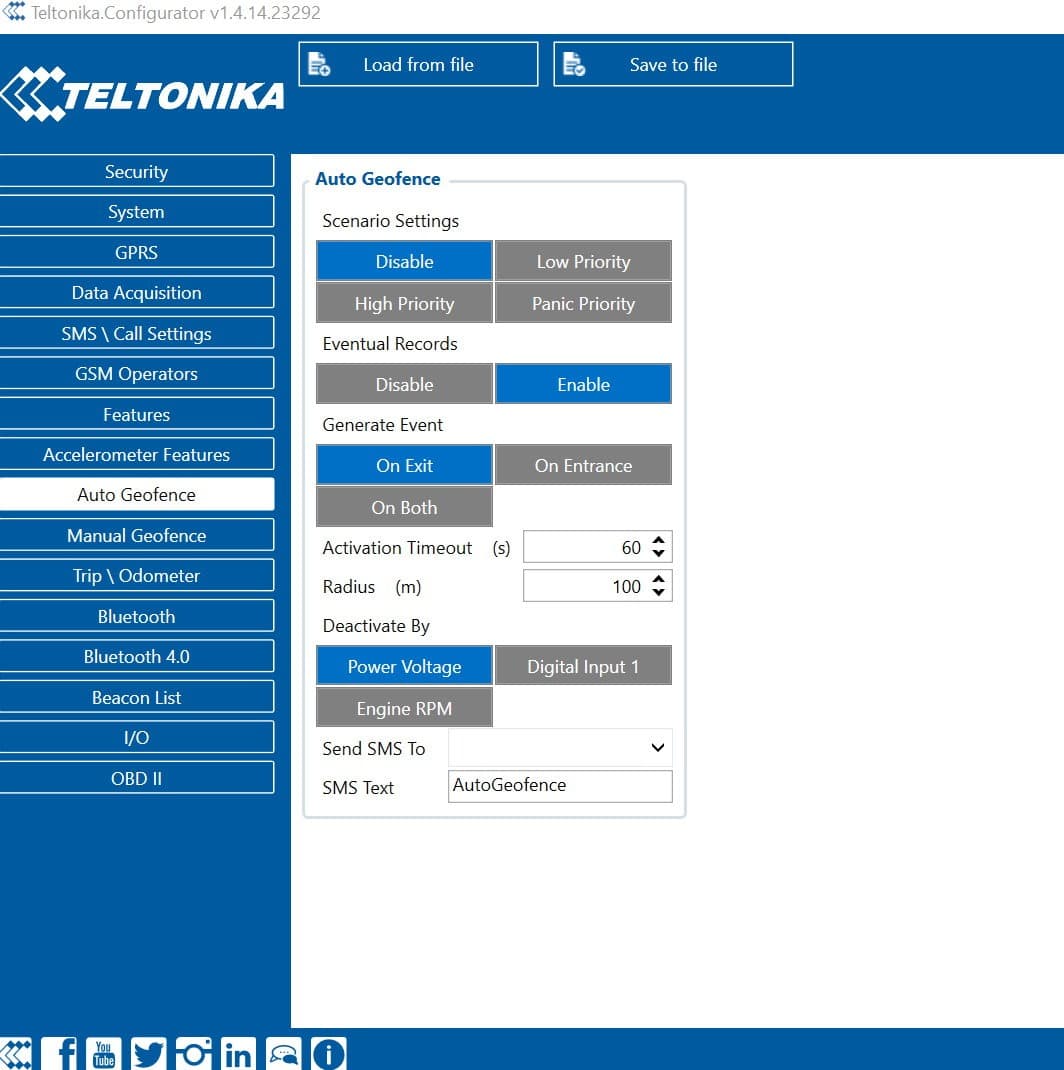This screenshot has height=1070, width=1064.
Task: Open the Twitter bird icon
Action: (x=149, y=1053)
